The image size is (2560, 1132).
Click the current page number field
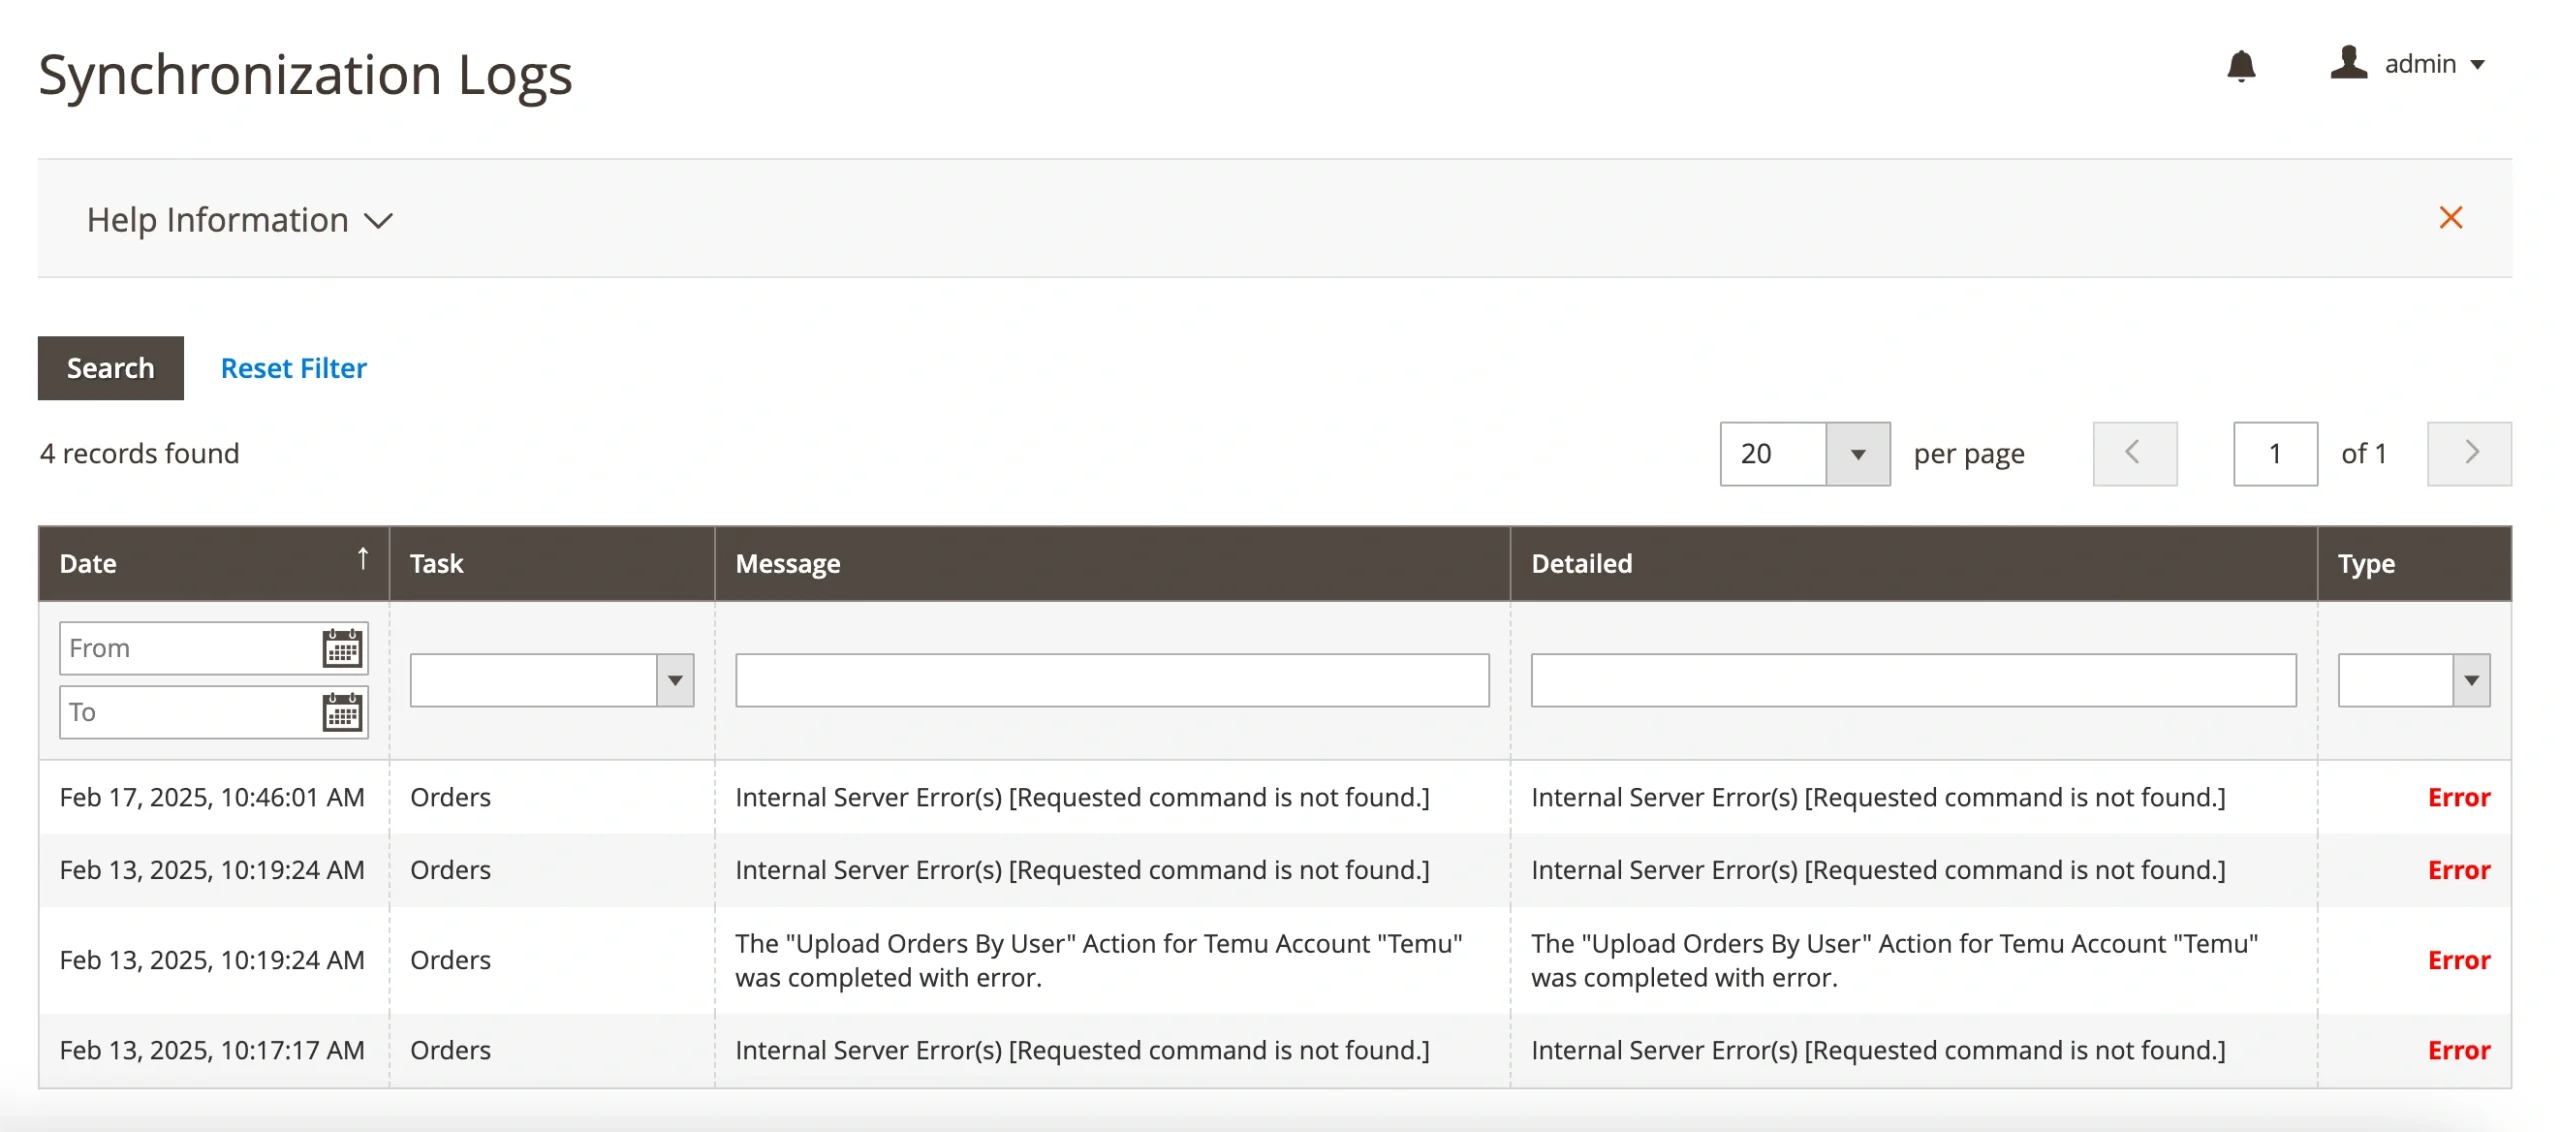2274,454
